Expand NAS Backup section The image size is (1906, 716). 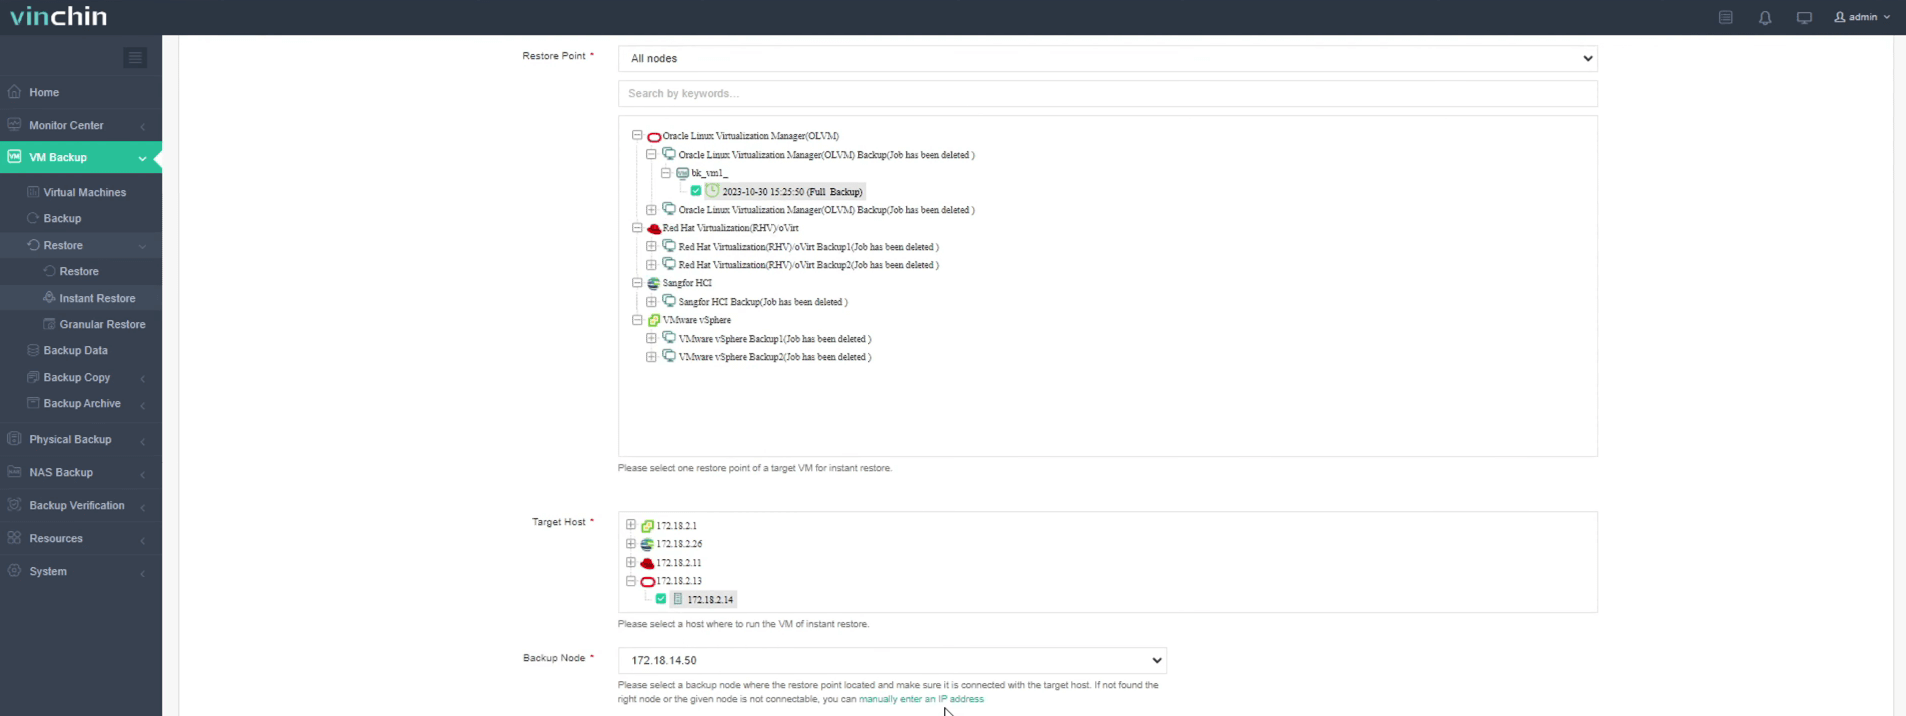(x=81, y=472)
